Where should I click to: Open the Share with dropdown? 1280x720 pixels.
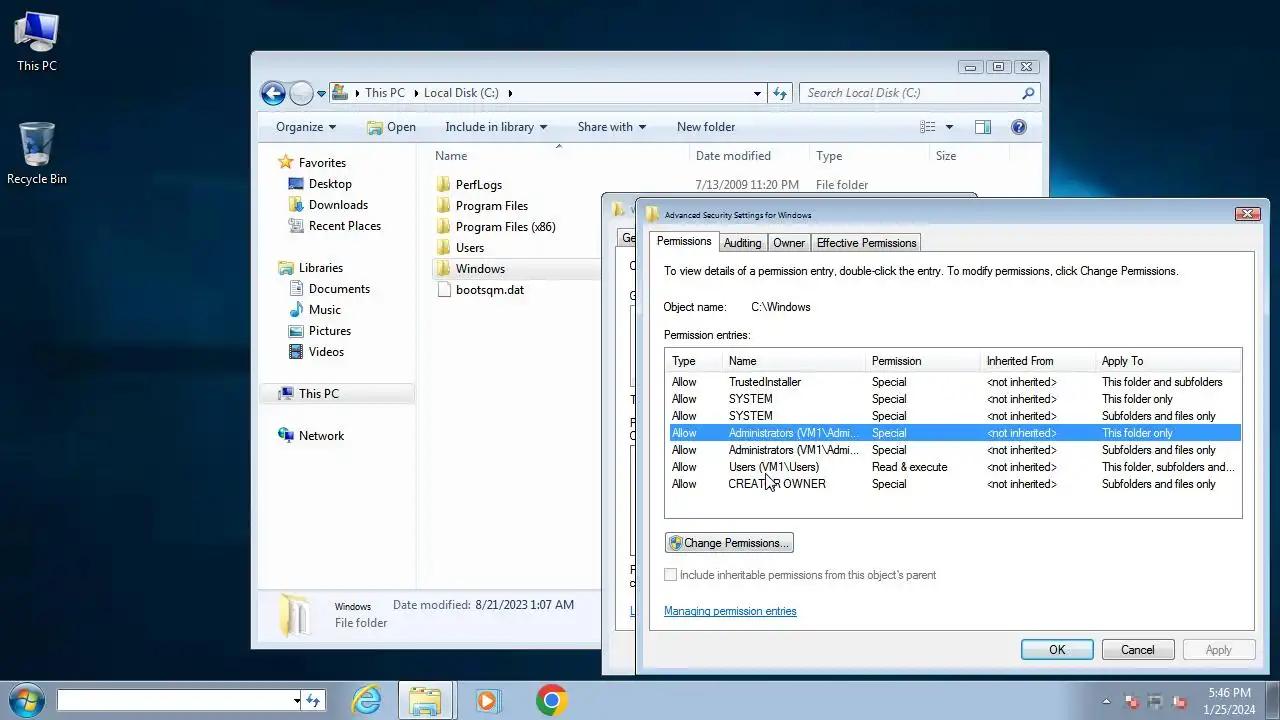pyautogui.click(x=612, y=127)
